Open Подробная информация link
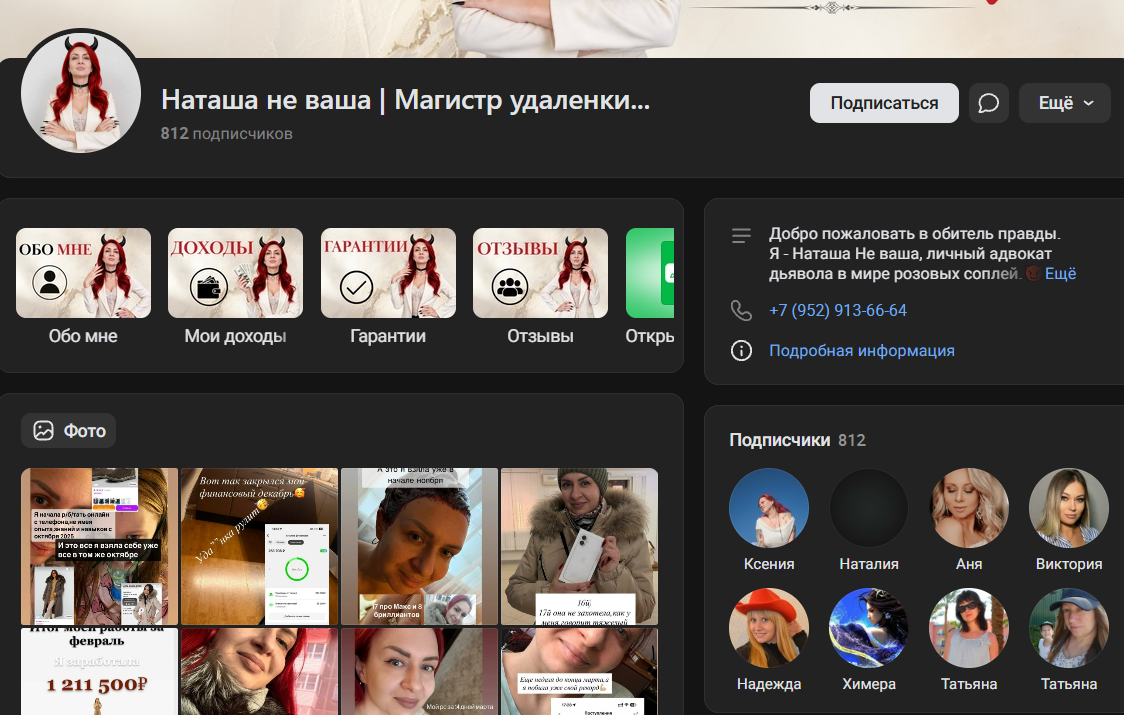The height and width of the screenshot is (715, 1124). [x=862, y=351]
